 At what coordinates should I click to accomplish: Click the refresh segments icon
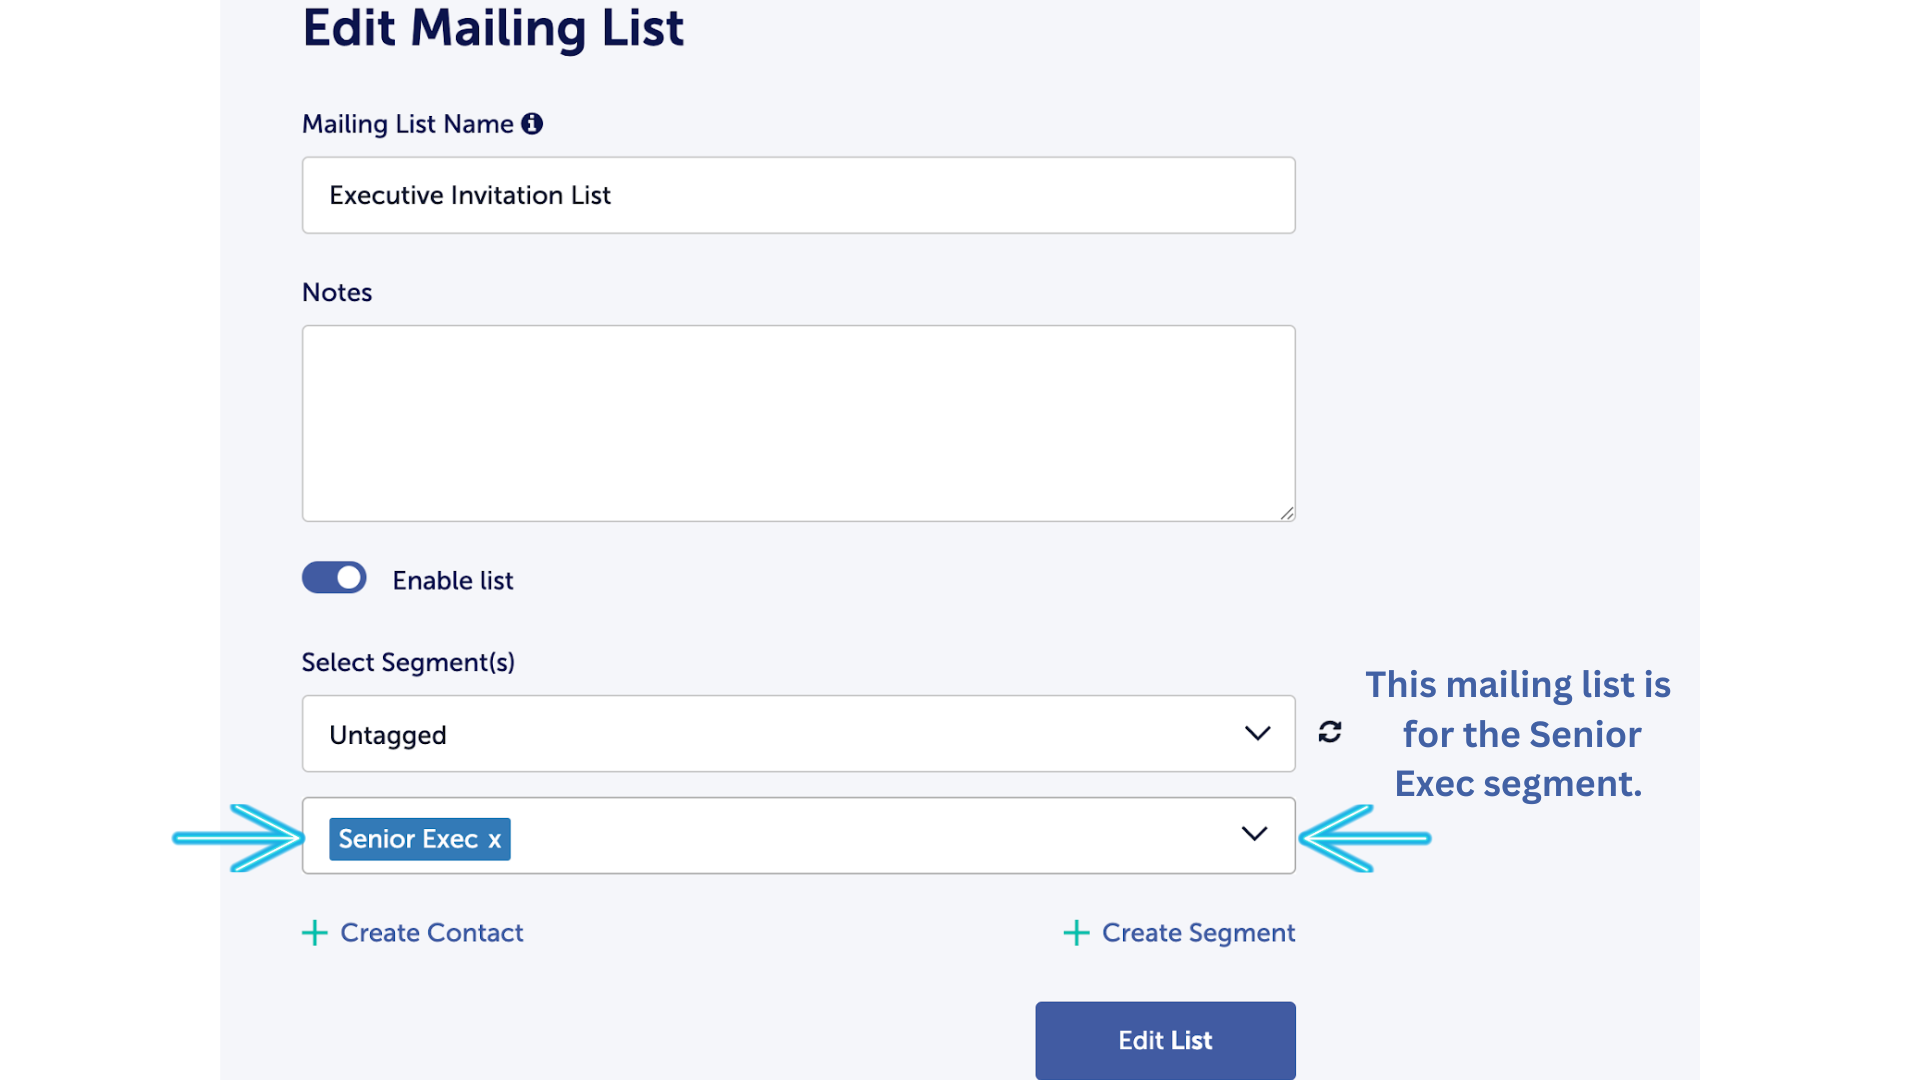coord(1329,732)
